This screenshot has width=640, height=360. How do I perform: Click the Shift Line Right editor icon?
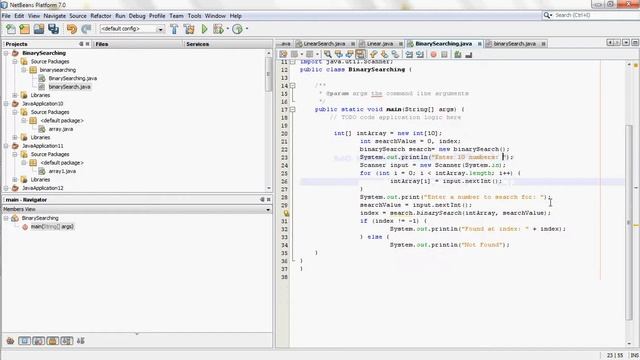point(420,54)
